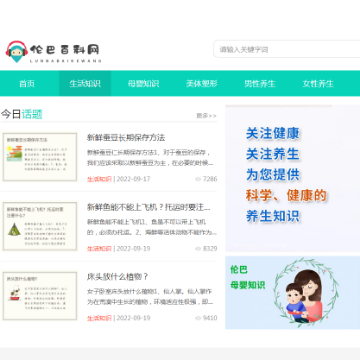360x360 pixels.
Task: Open thumbnail of 床头放什么植物 article
Action: pos(40,296)
